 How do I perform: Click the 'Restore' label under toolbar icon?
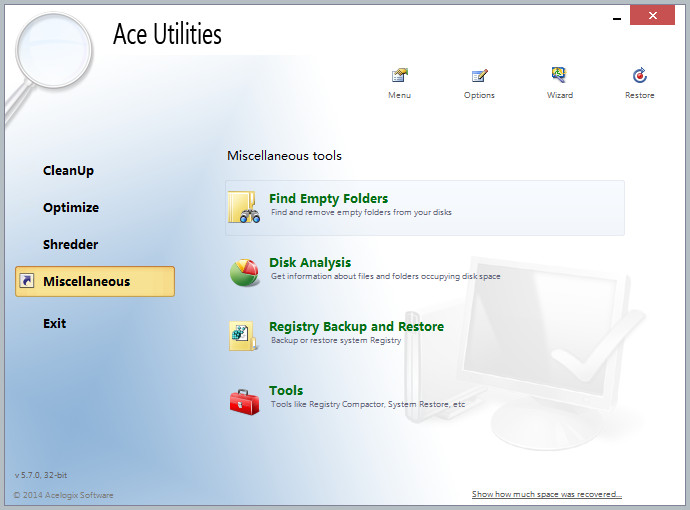coord(639,95)
